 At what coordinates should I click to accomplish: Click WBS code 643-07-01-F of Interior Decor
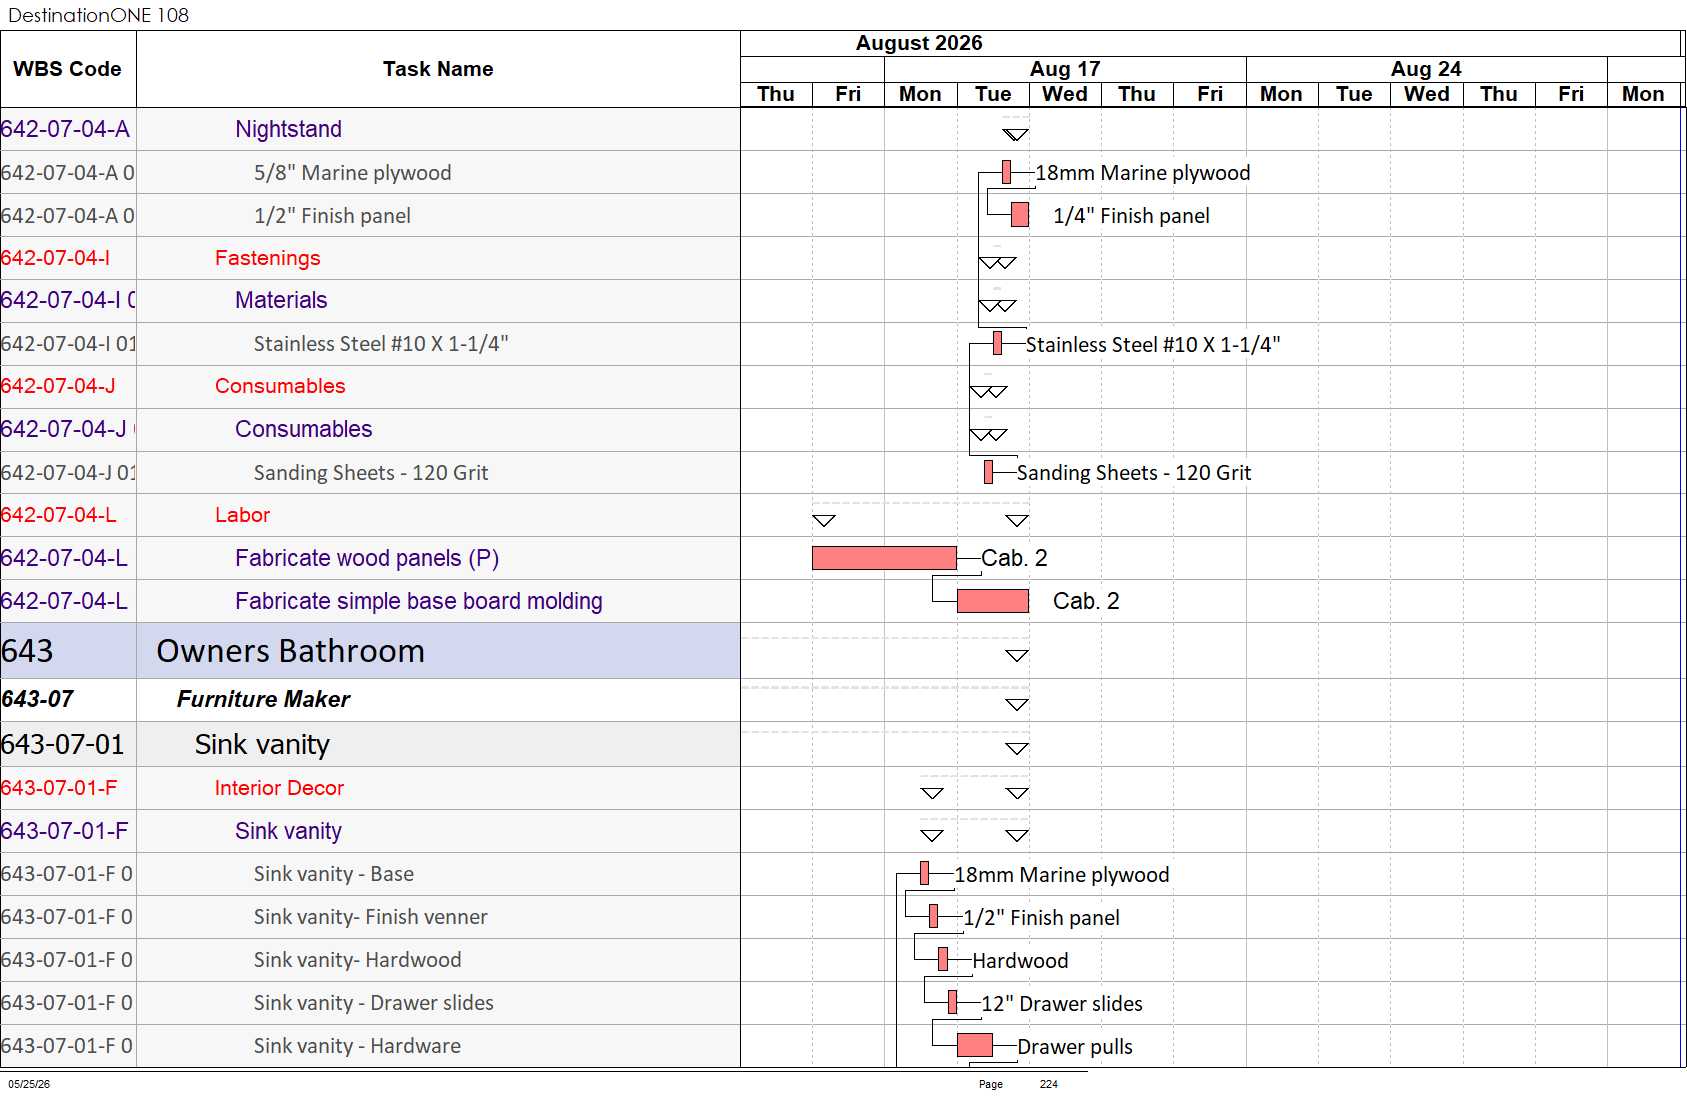pyautogui.click(x=59, y=788)
